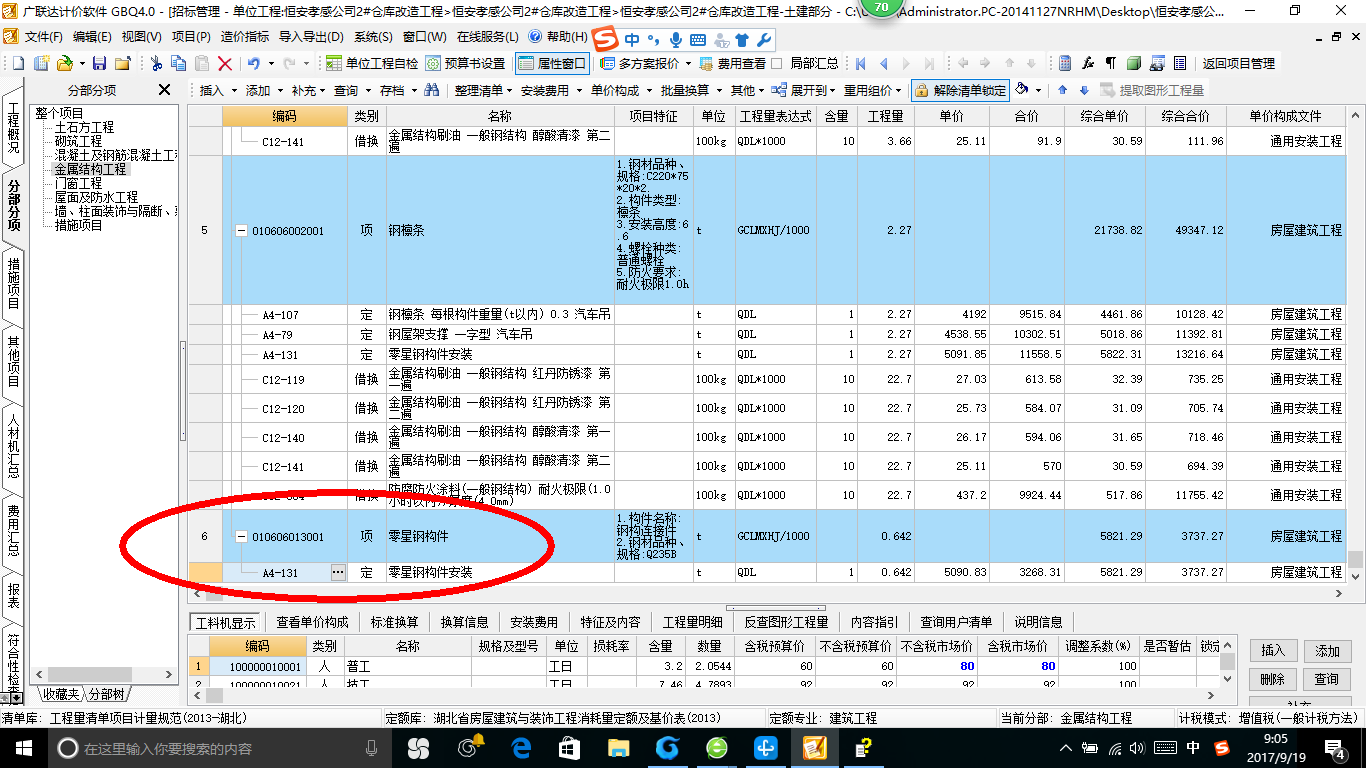1366x768 pixels.
Task: Click the 费用查看 button
Action: pyautogui.click(x=732, y=63)
